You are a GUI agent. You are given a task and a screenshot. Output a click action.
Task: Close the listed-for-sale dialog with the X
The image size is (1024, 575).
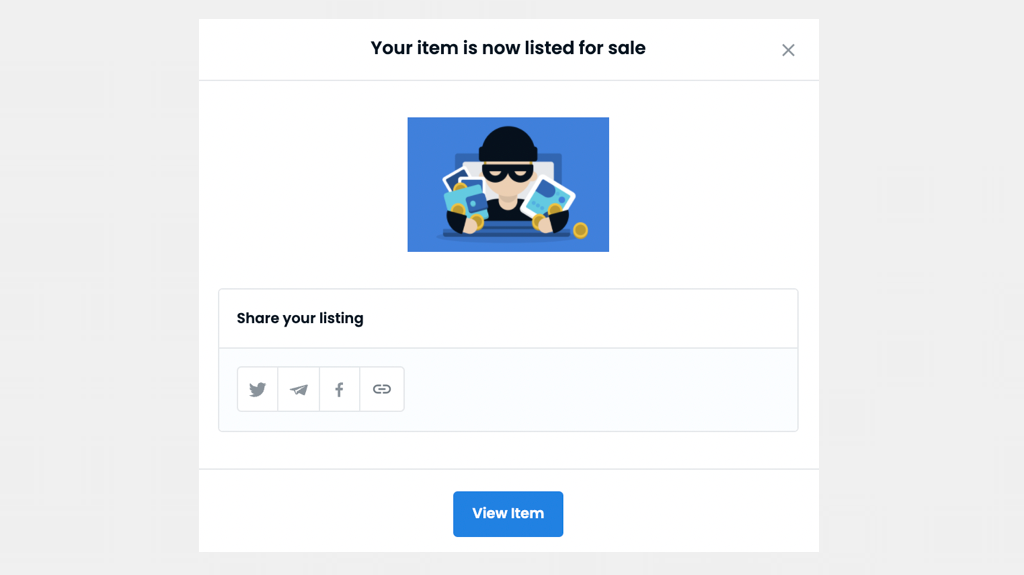tap(788, 50)
